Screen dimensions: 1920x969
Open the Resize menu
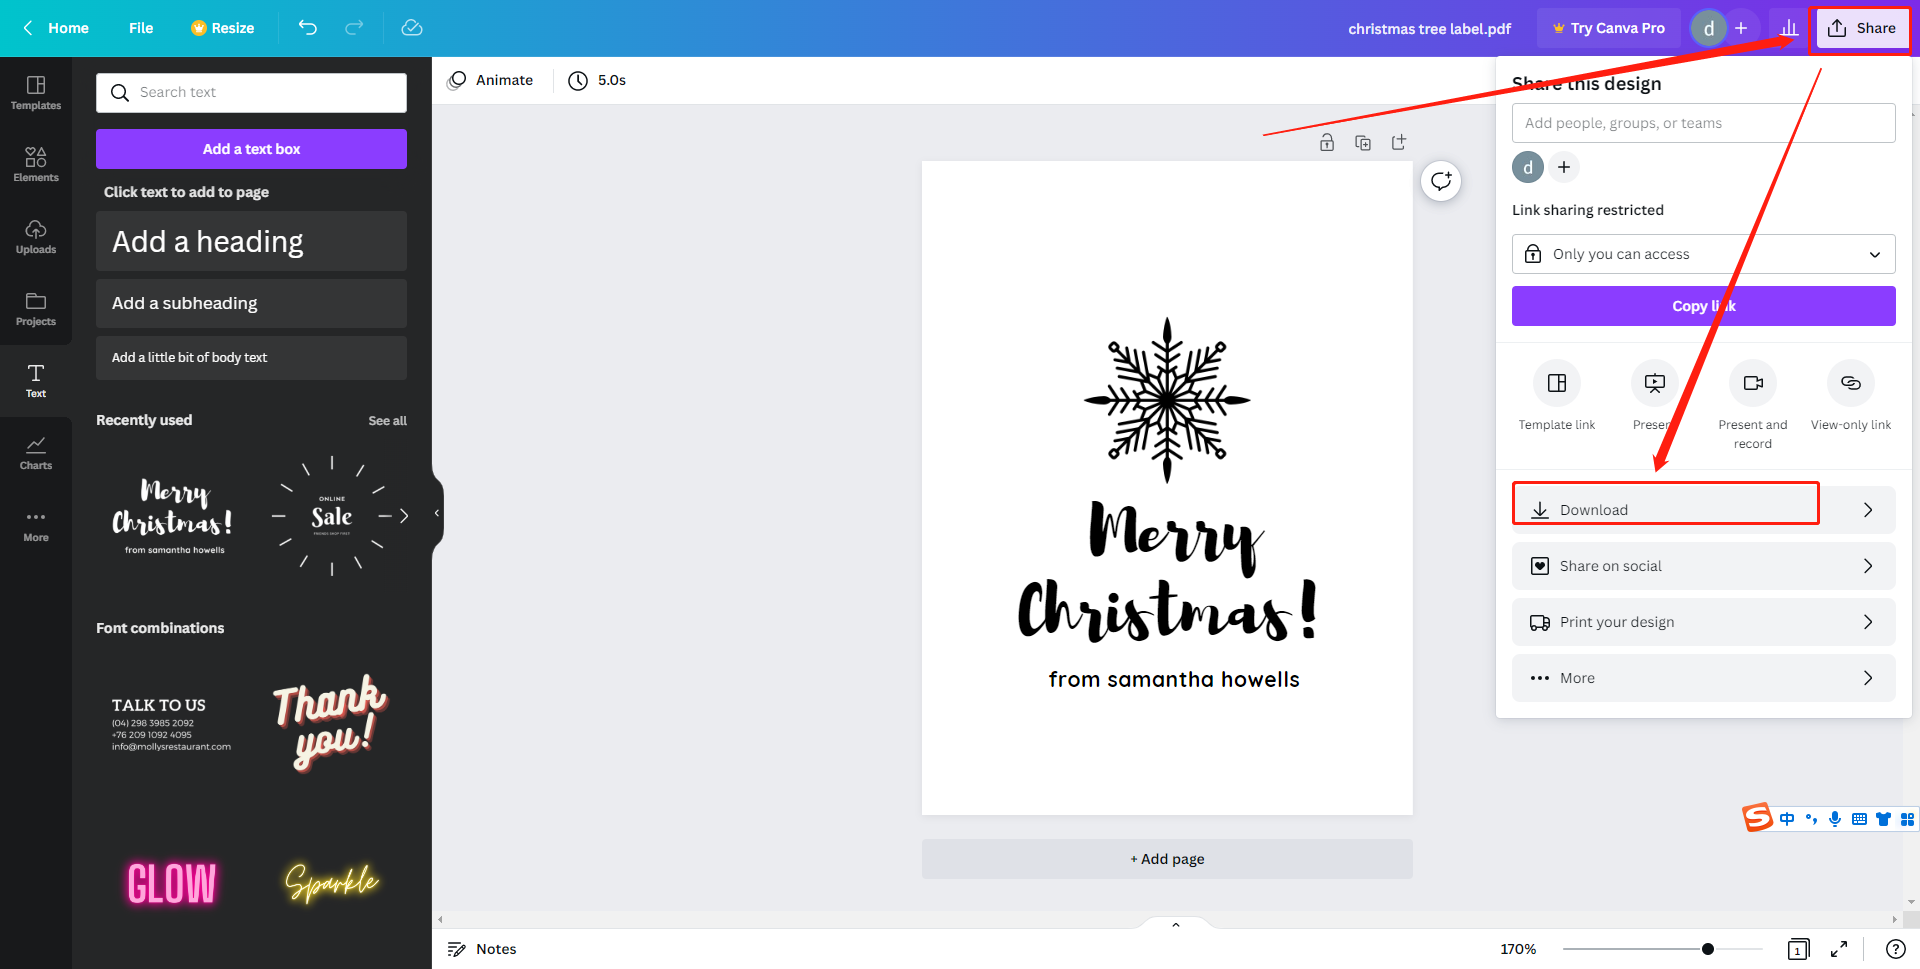pyautogui.click(x=222, y=28)
